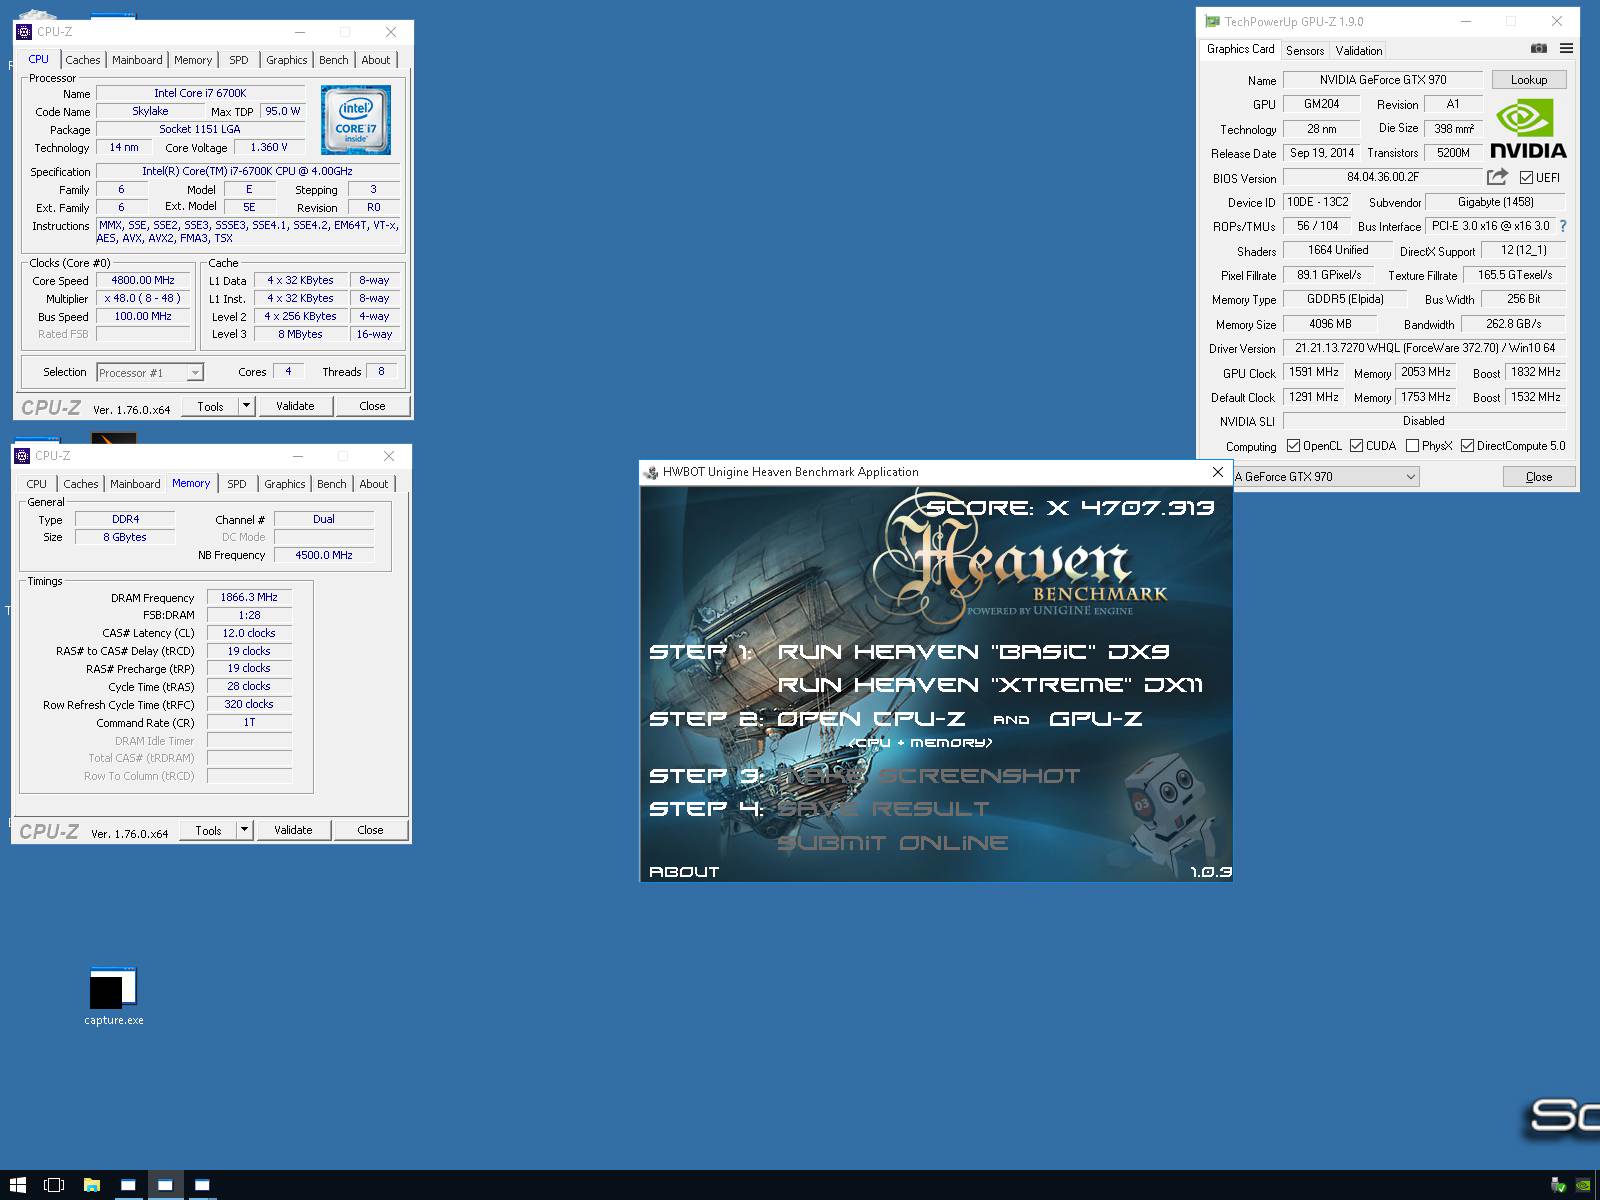This screenshot has height=1200, width=1600.
Task: Expand the Processor #1 selection dropdown
Action: [x=195, y=373]
